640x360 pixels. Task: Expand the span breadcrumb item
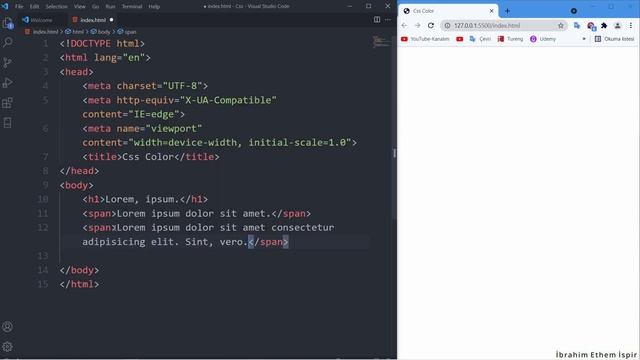pos(127,31)
